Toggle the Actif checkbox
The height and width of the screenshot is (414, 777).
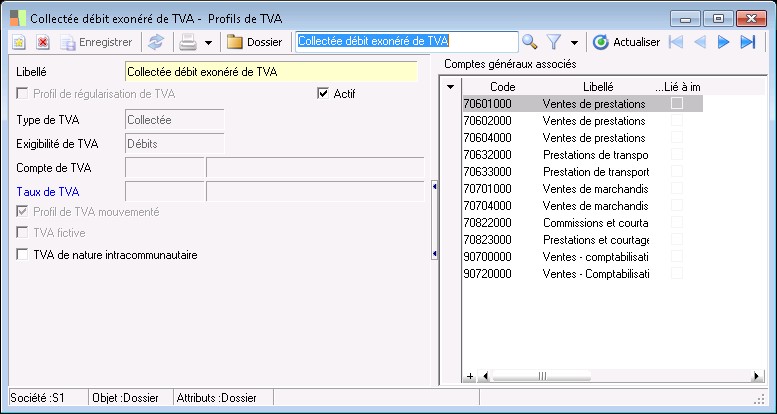point(323,94)
